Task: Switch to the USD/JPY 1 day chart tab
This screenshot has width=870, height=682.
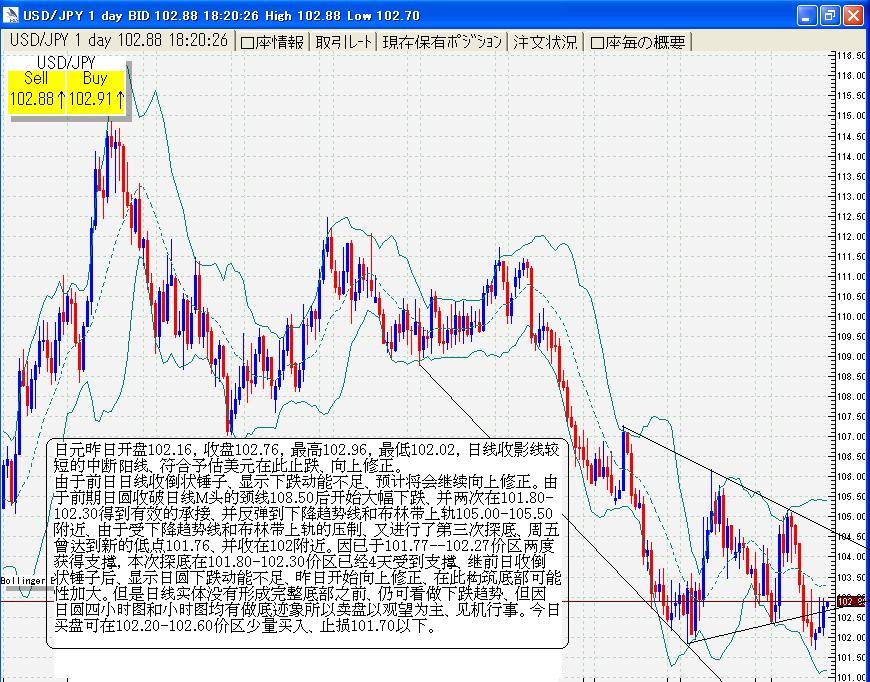Action: tap(119, 41)
